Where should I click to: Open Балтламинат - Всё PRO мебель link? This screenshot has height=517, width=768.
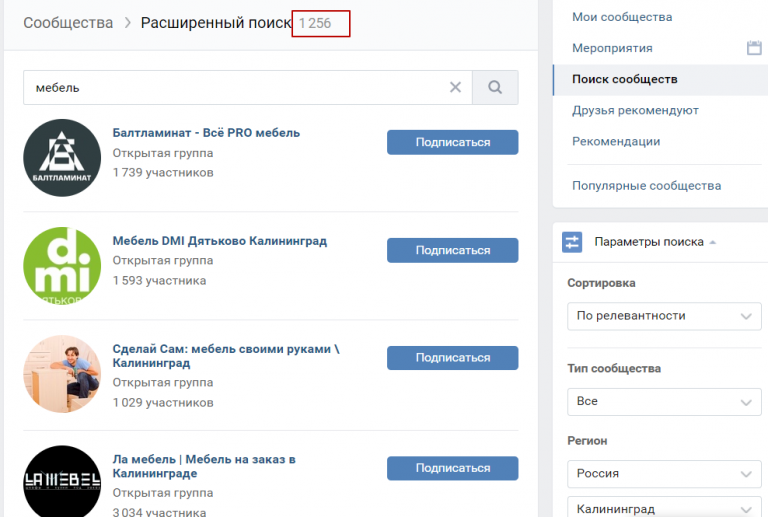[206, 133]
